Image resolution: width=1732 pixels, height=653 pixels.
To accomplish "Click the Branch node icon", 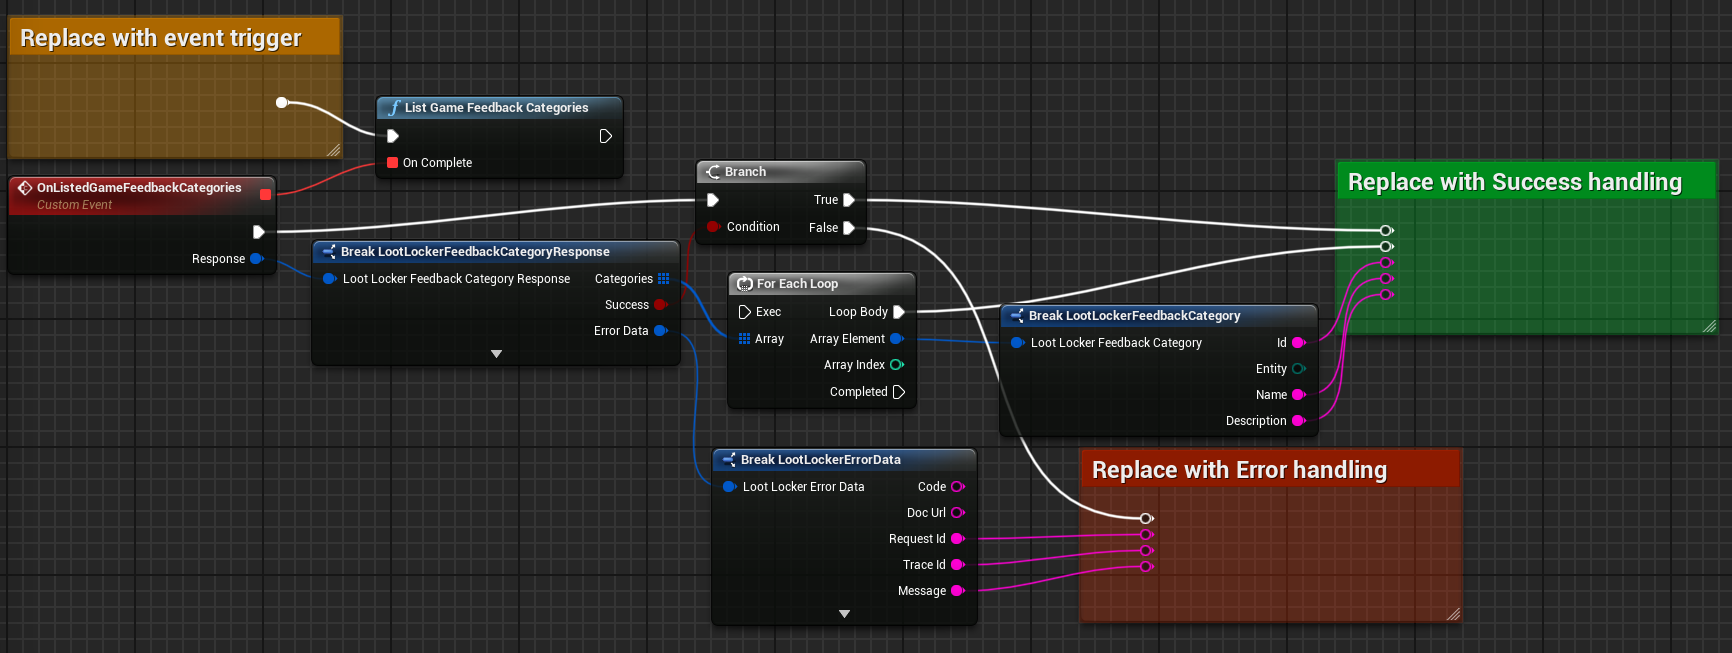I will [713, 172].
